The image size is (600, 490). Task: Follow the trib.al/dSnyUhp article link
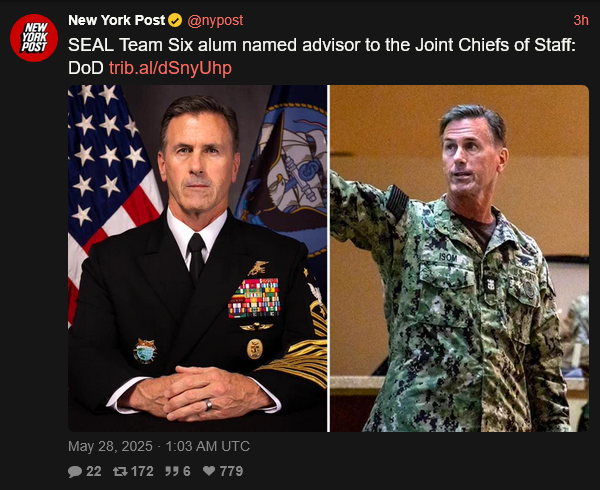coord(170,68)
